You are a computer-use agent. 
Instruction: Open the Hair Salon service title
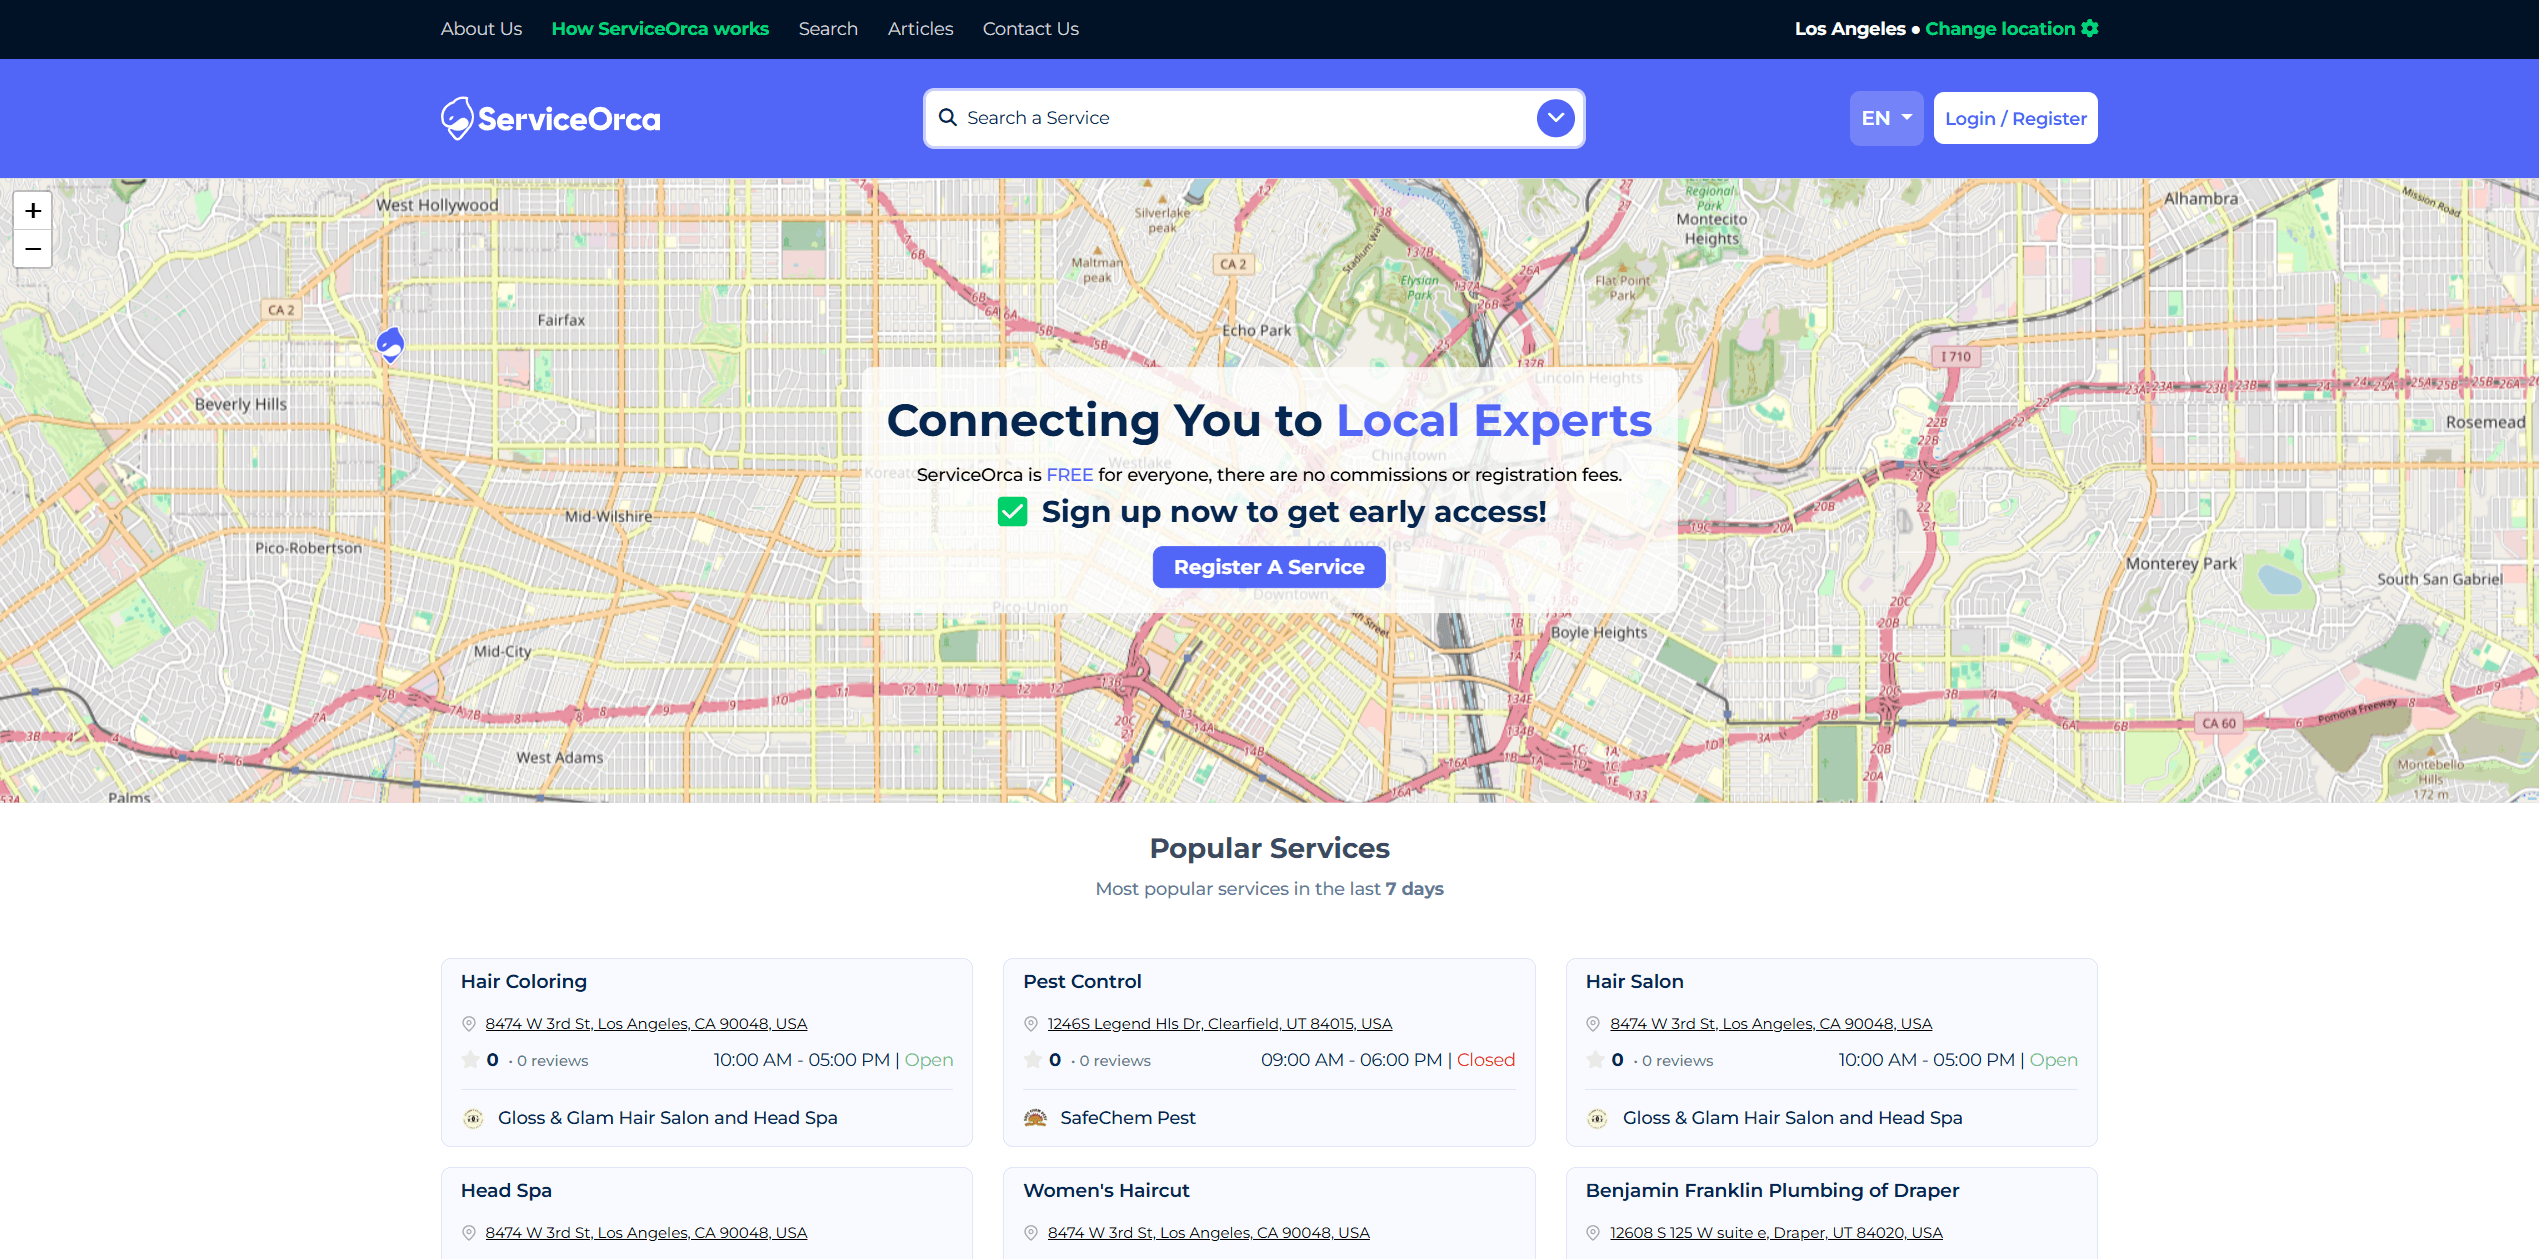[1634, 981]
